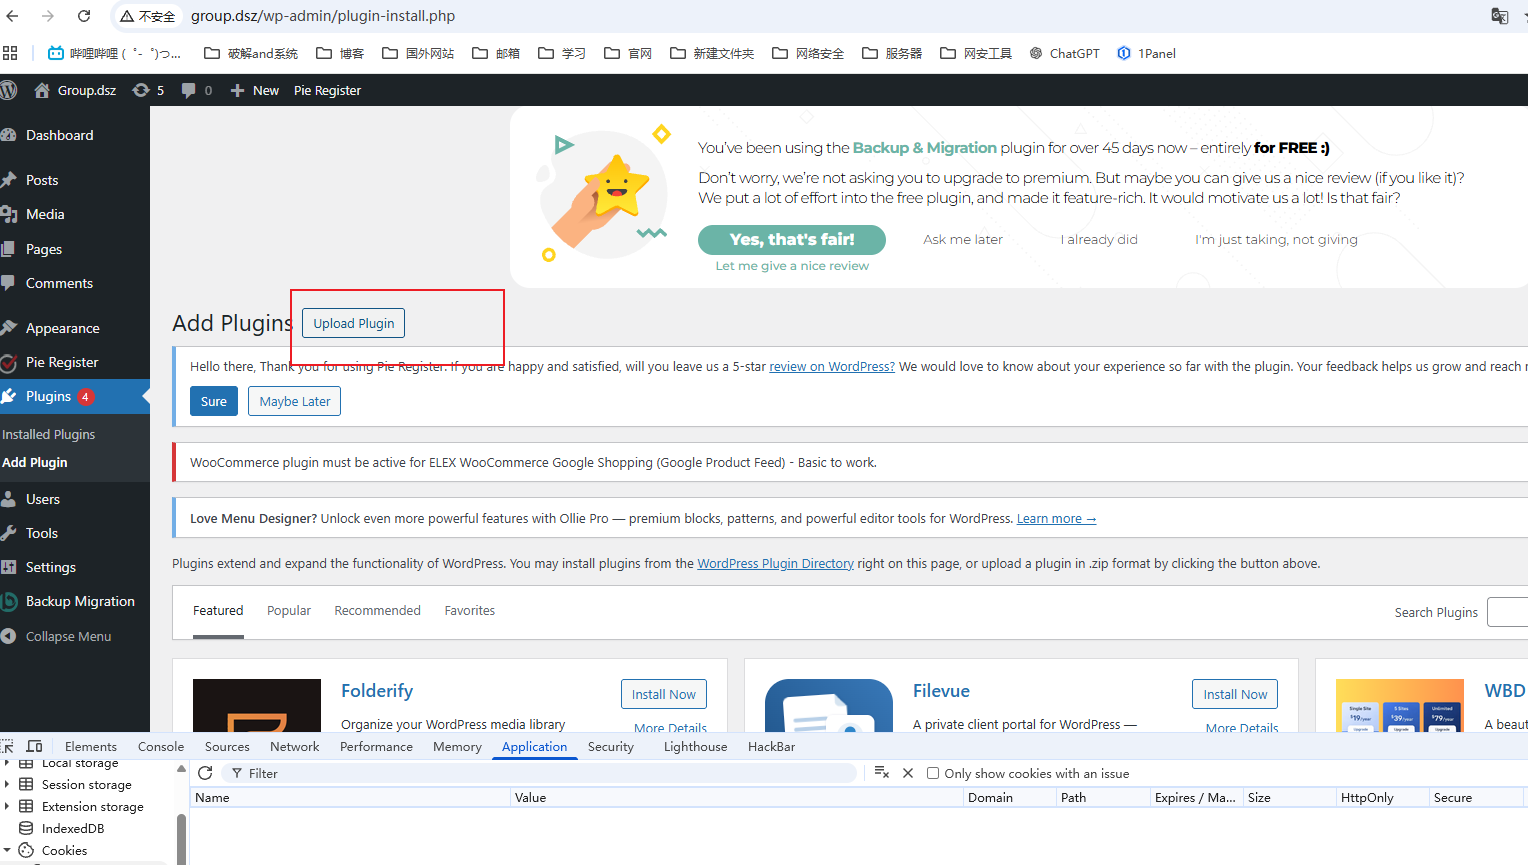
Task: Expand the Extension storage tree node
Action: pos(7,807)
